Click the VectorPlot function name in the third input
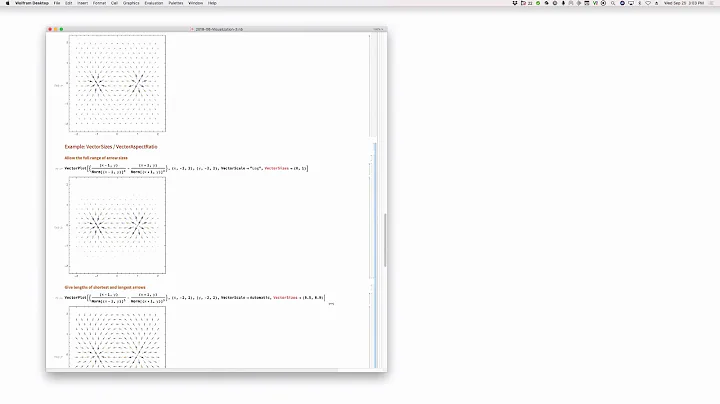 pos(75,297)
